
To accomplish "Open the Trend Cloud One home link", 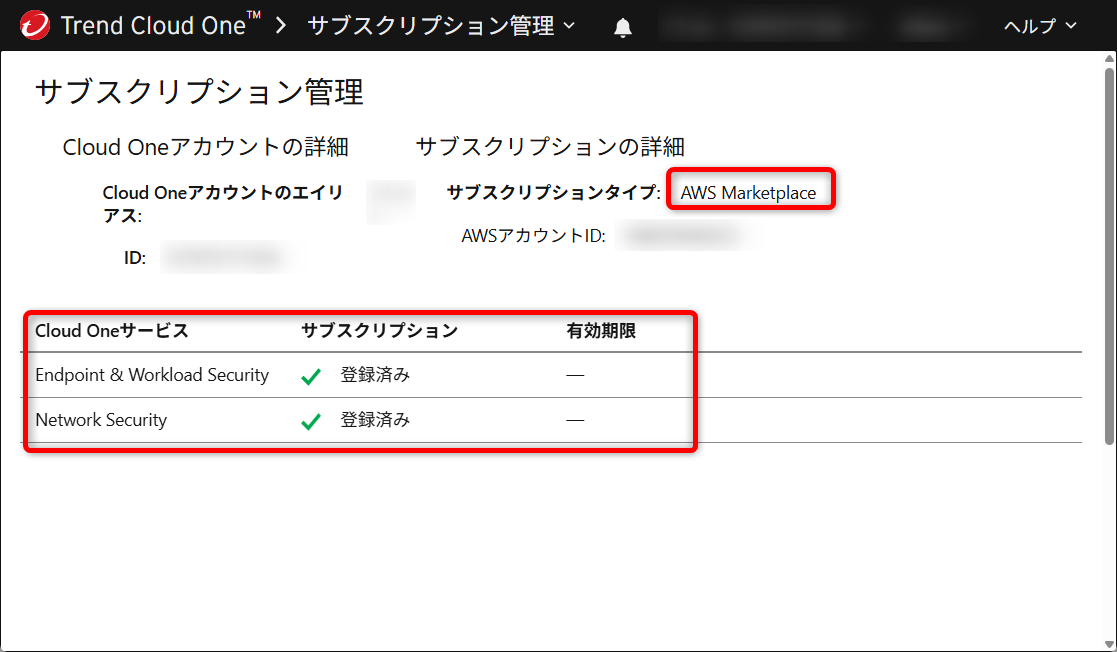I will 161,25.
